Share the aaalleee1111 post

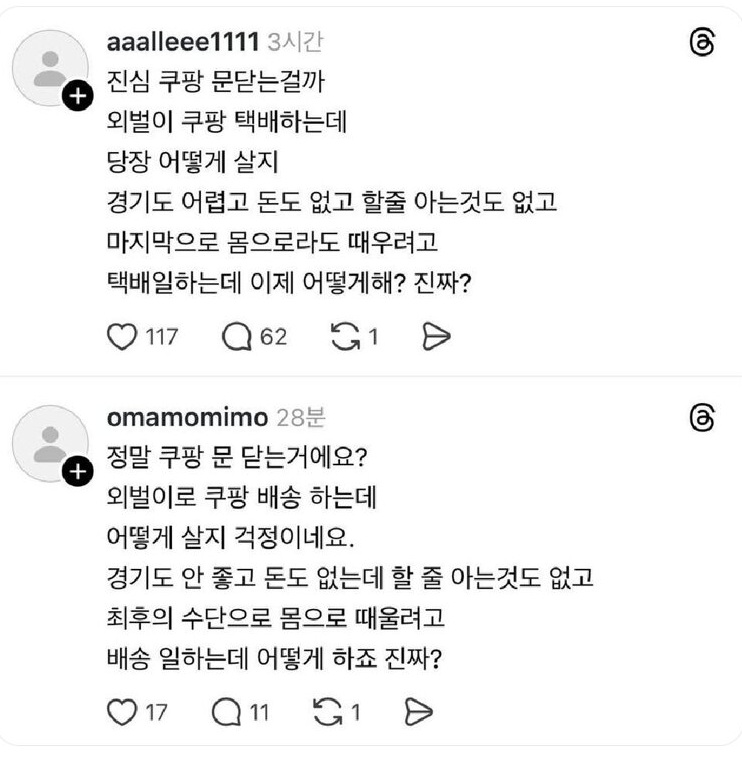click(x=437, y=338)
